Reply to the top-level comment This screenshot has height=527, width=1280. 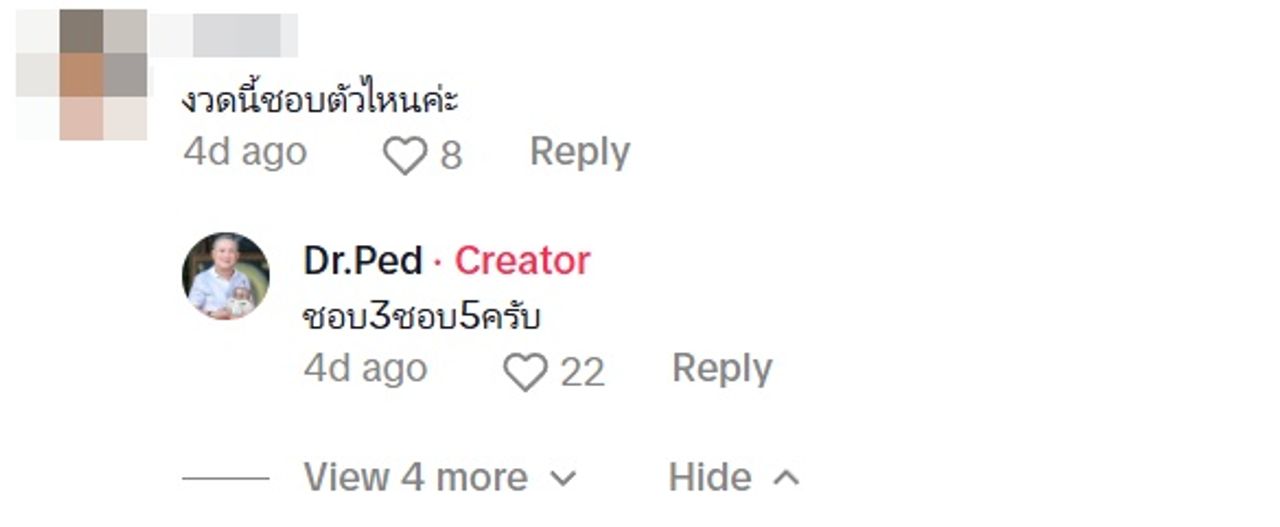(x=580, y=152)
